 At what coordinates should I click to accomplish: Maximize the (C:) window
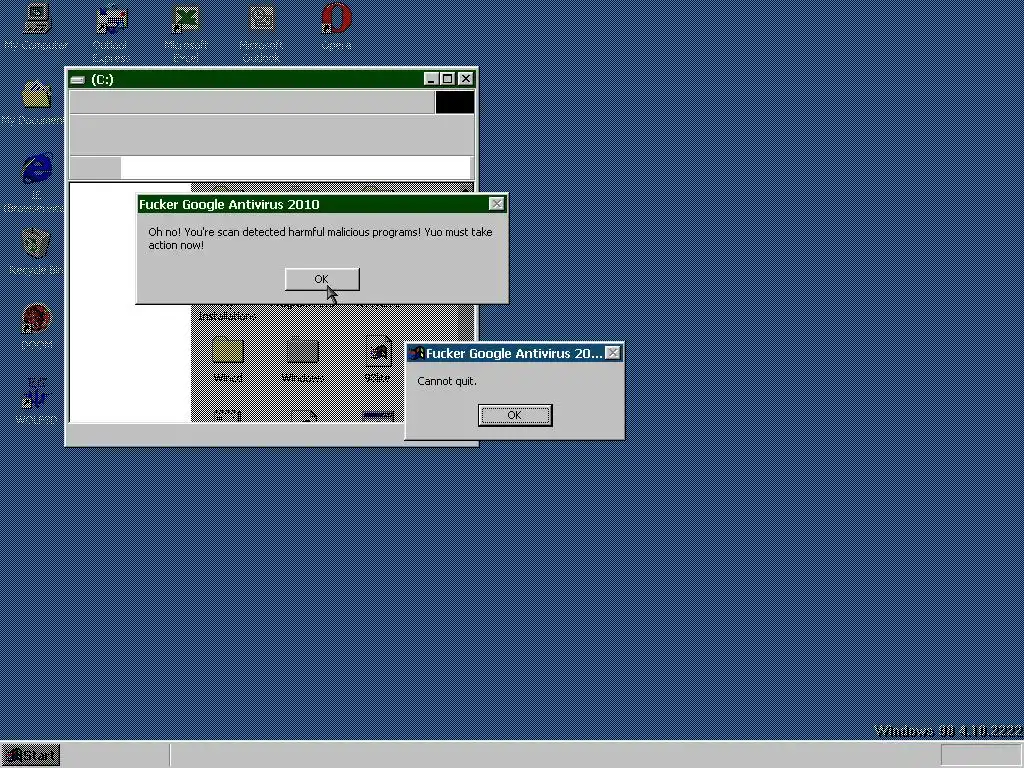[x=447, y=79]
